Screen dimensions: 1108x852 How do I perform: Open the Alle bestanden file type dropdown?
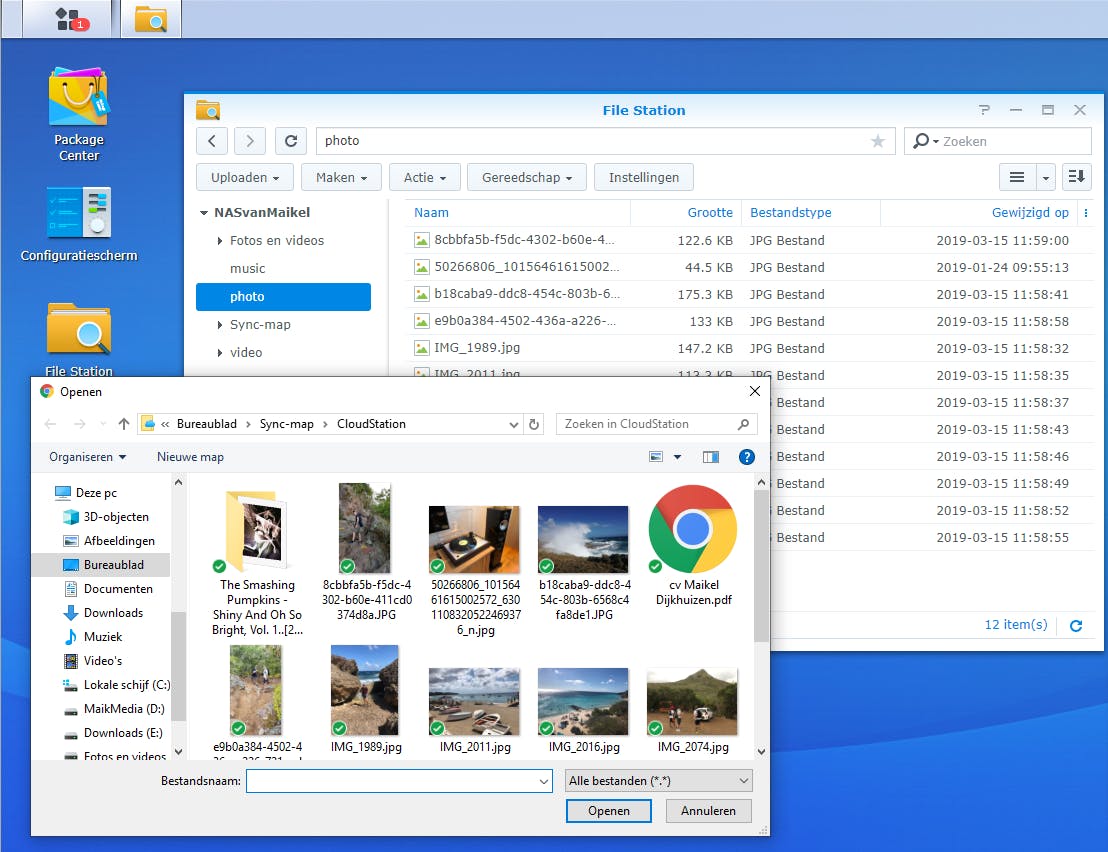point(658,780)
